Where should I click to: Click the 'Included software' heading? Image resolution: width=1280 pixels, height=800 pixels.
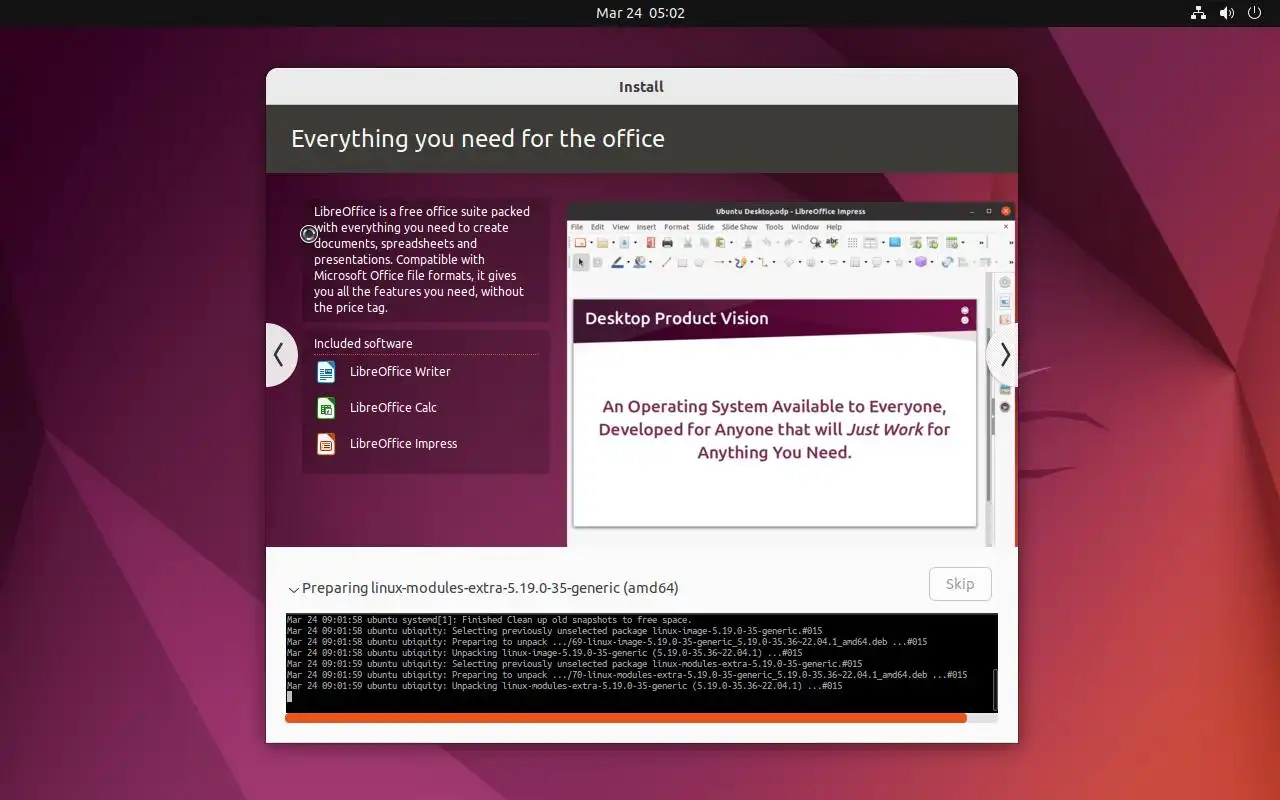pyautogui.click(x=363, y=343)
